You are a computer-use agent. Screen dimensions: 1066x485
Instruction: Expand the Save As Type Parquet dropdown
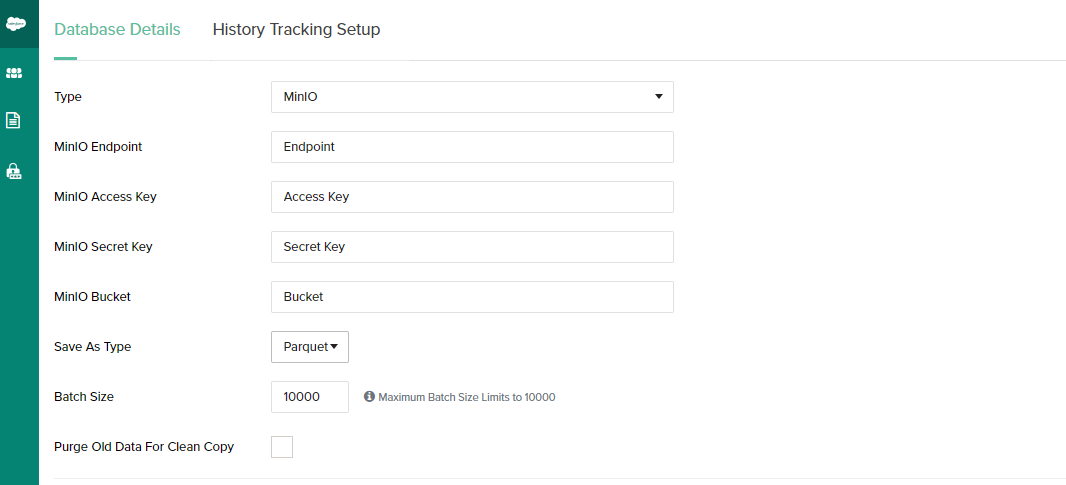(x=310, y=347)
